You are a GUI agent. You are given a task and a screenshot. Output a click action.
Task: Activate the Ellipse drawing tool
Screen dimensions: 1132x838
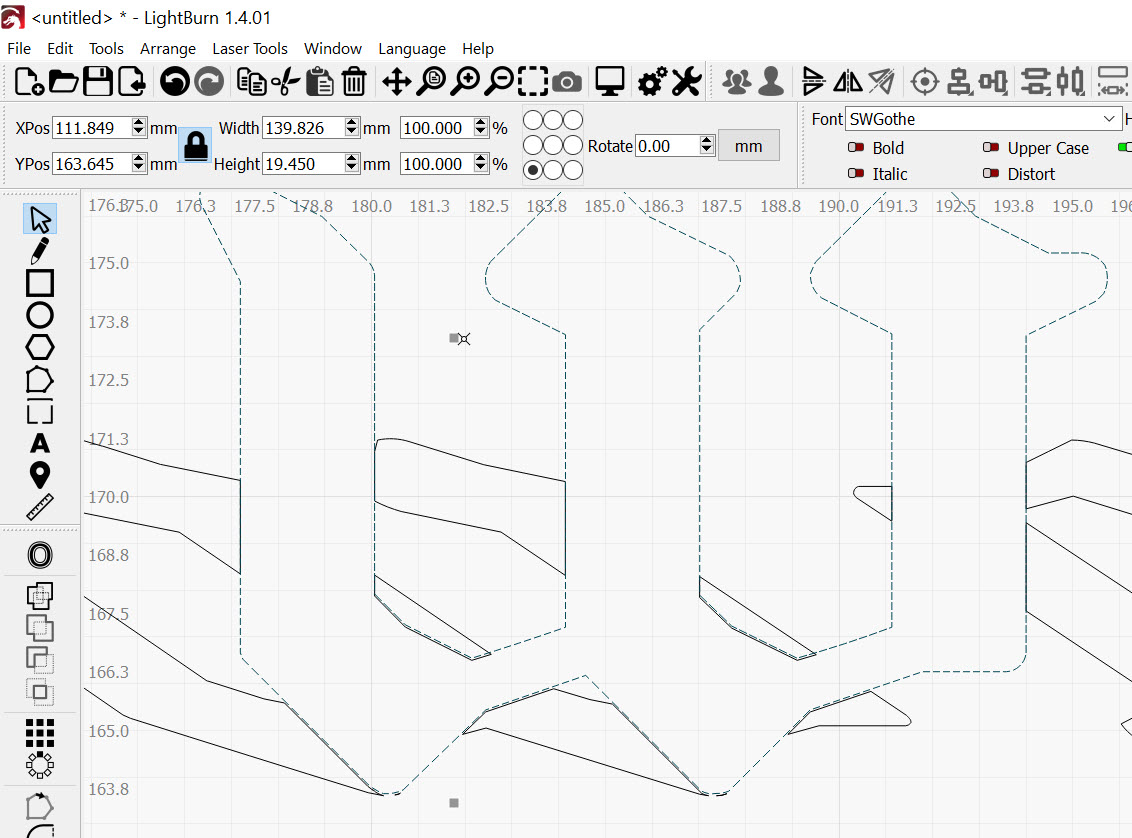tap(39, 314)
